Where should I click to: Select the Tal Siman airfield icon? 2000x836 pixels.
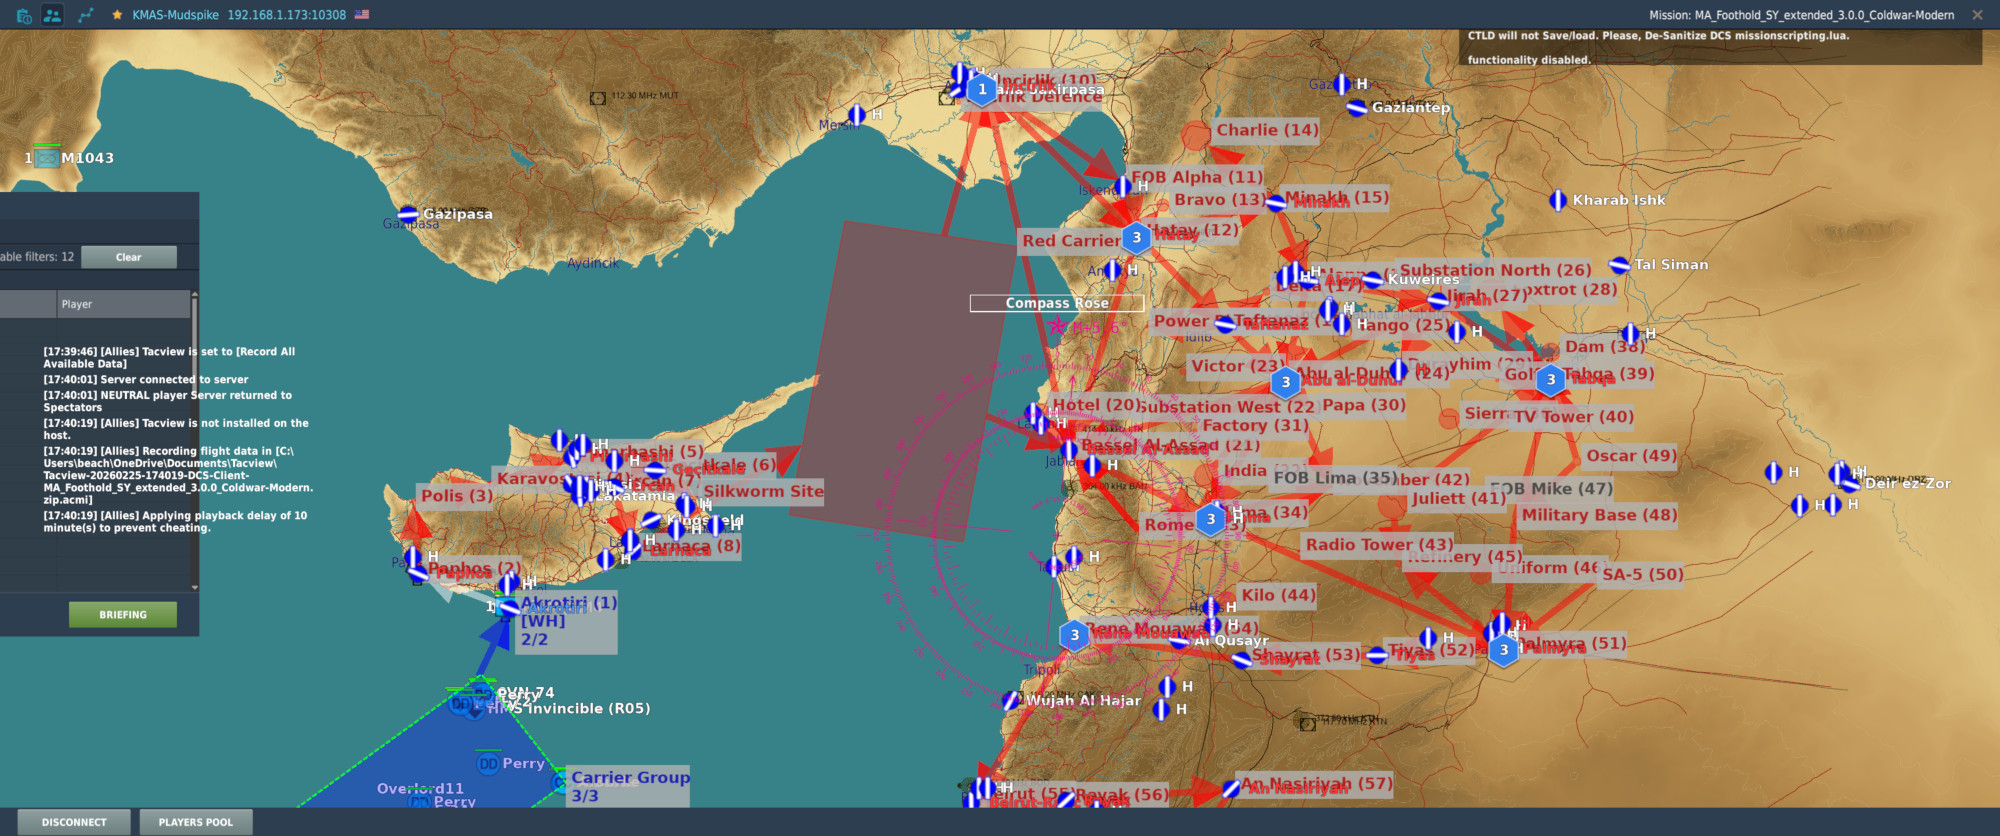coord(1620,265)
